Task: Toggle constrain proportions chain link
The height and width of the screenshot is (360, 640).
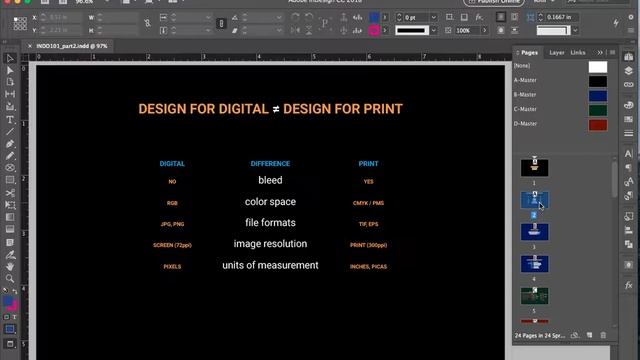Action: click(x=147, y=24)
